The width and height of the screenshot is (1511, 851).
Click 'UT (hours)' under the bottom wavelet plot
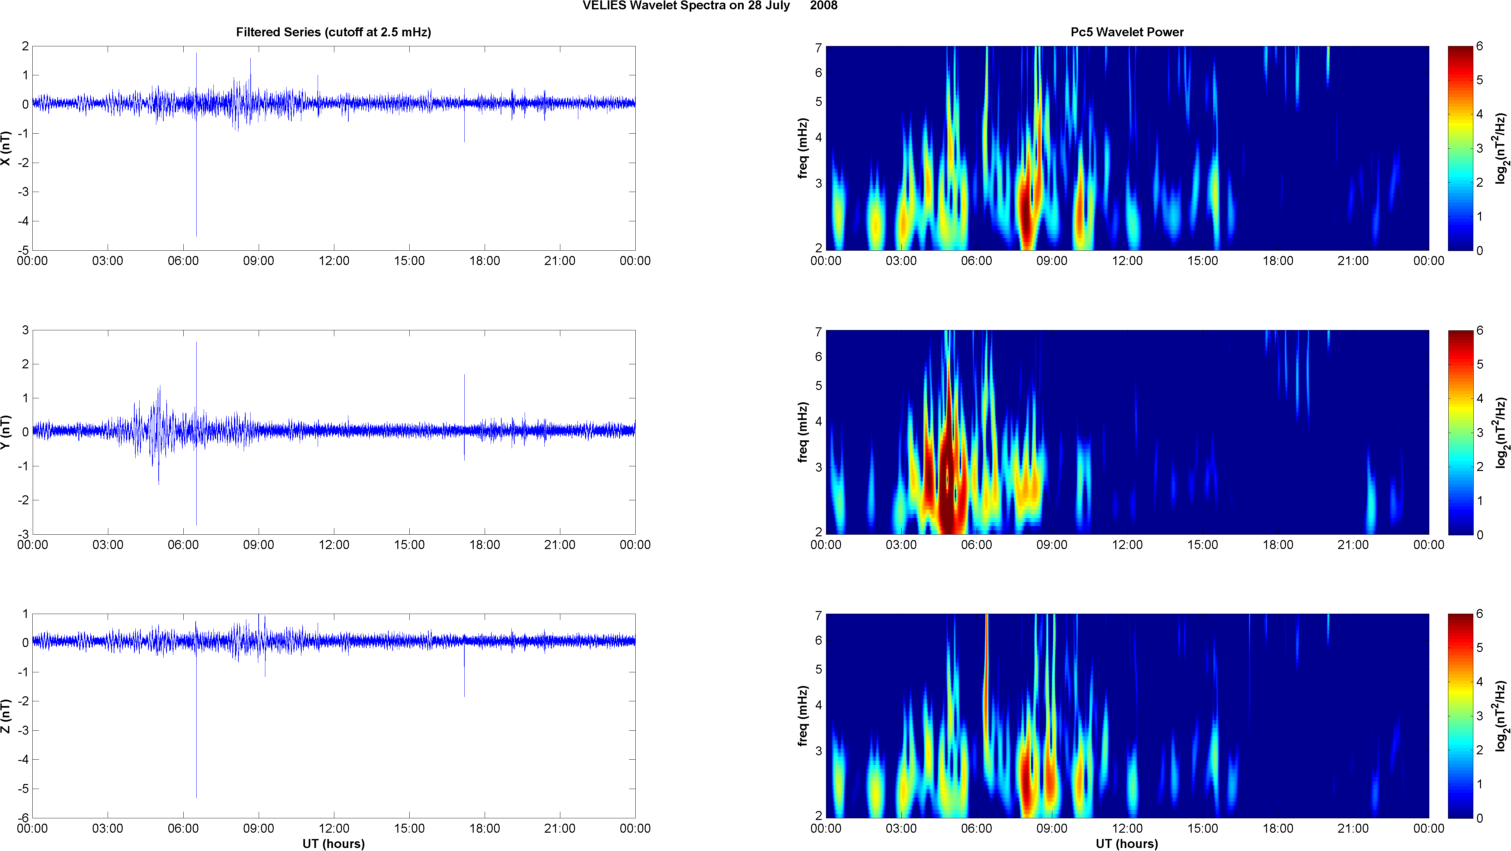tap(1127, 844)
